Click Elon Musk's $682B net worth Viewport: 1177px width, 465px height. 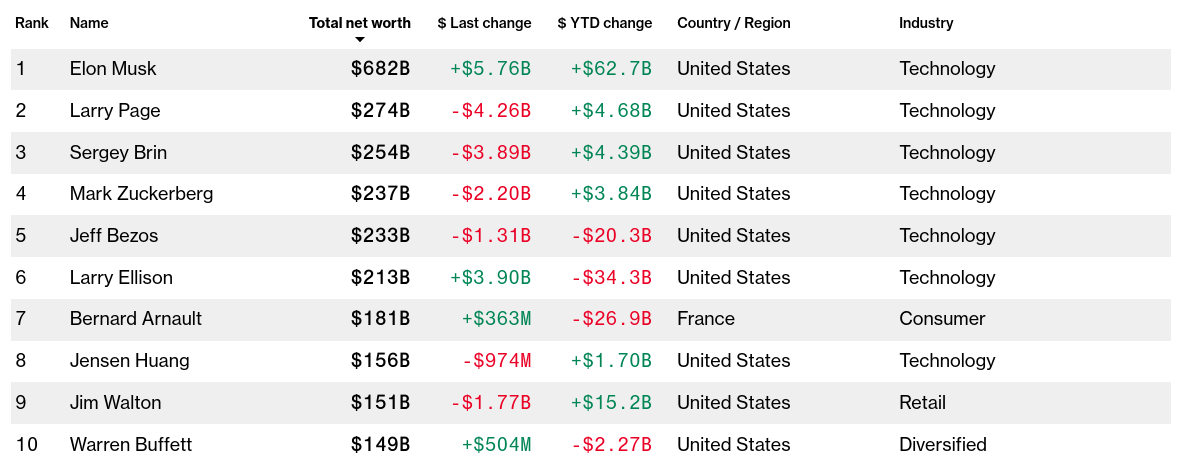click(380, 69)
